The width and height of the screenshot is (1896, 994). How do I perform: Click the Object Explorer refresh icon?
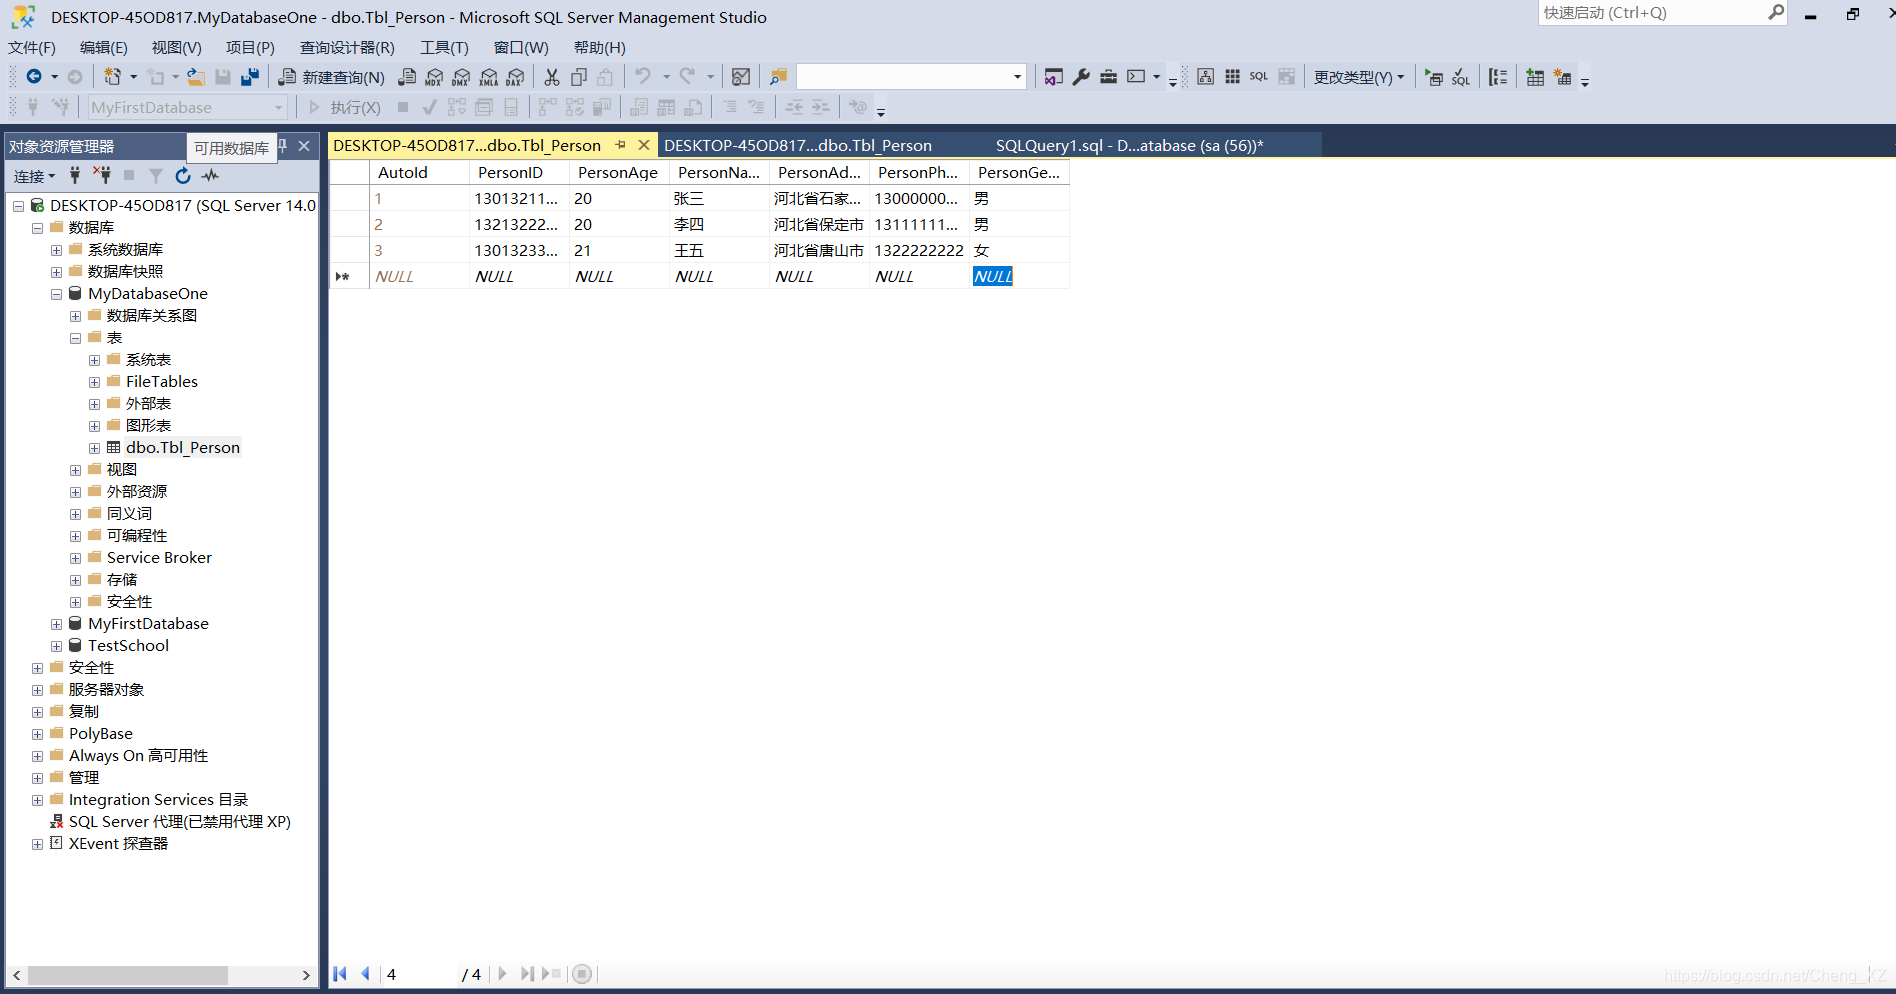[x=183, y=176]
